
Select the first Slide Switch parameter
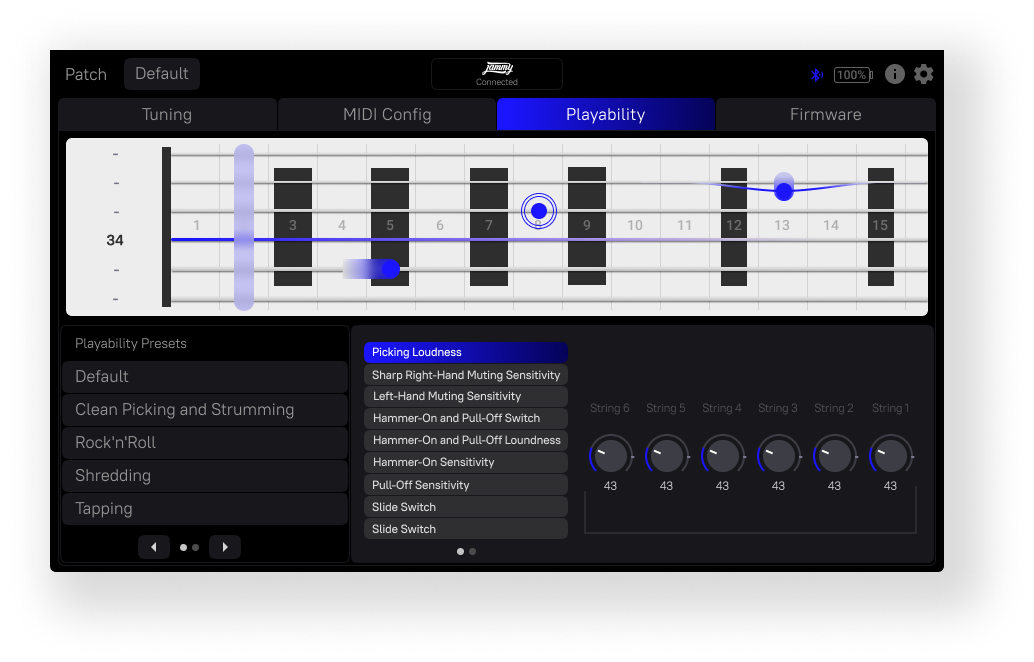[466, 507]
